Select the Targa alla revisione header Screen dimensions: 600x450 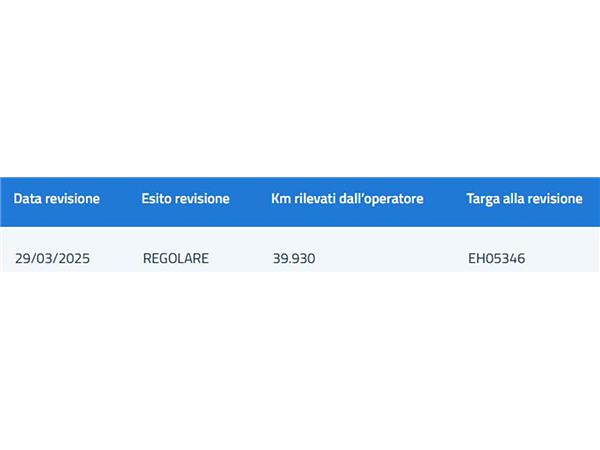click(524, 199)
